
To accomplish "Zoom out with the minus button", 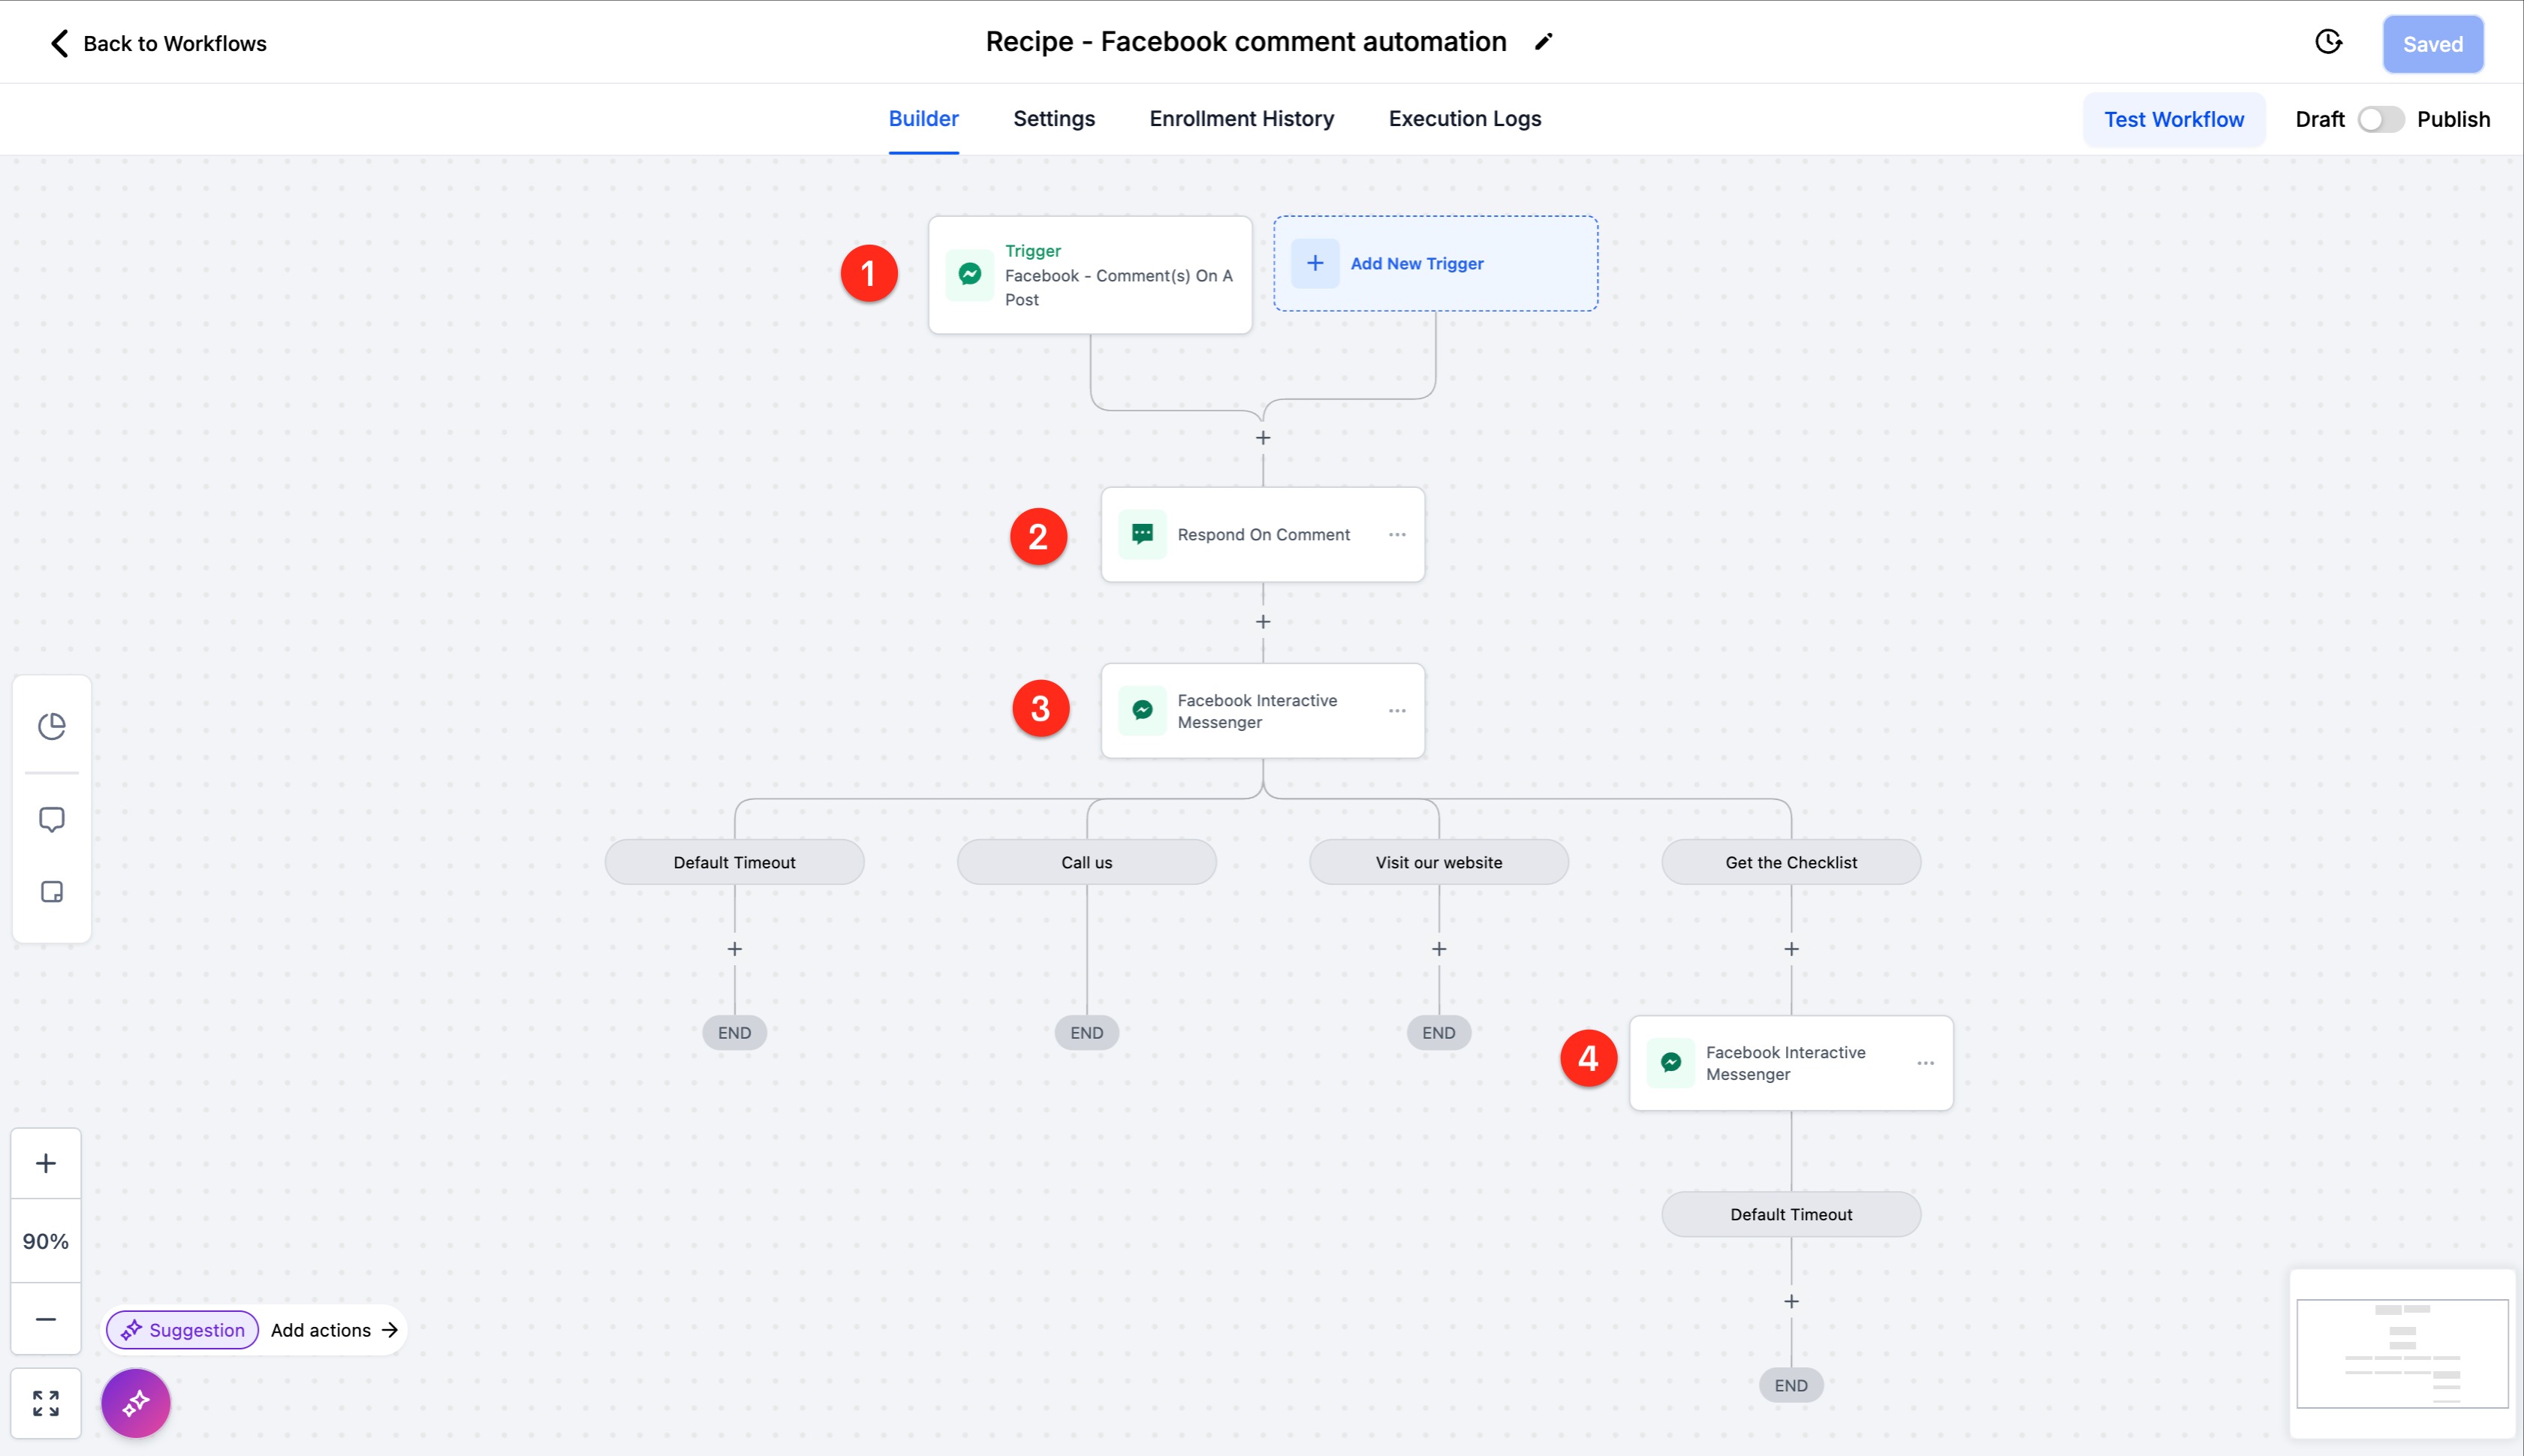I will click(46, 1319).
